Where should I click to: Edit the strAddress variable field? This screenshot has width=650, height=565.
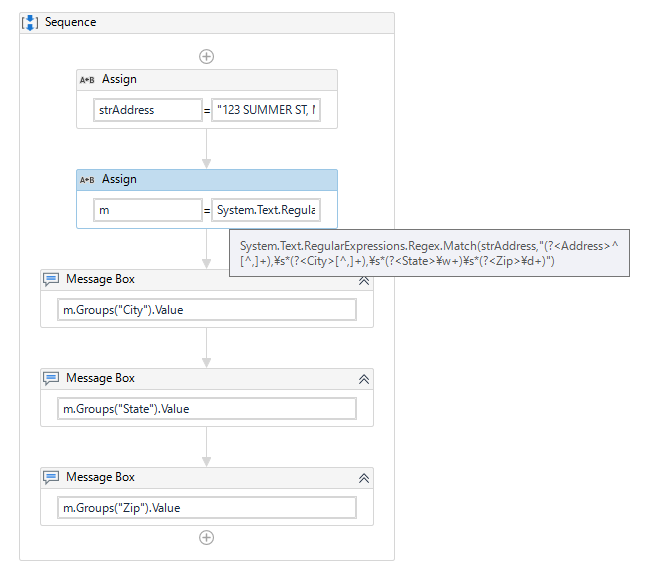[x=148, y=110]
